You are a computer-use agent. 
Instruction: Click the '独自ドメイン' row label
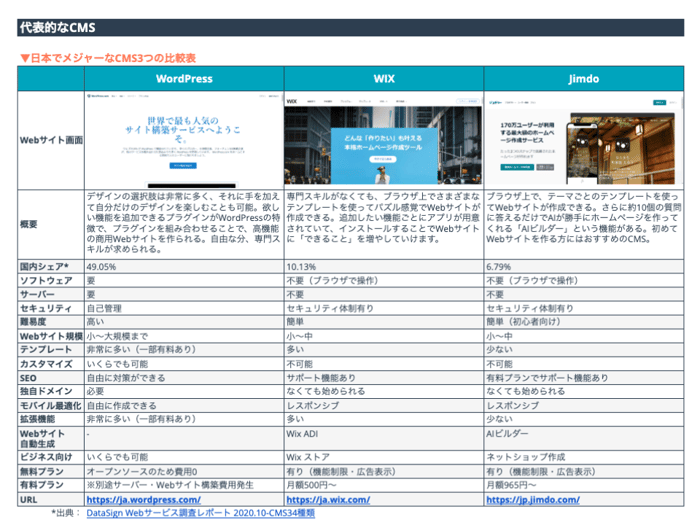(x=46, y=391)
